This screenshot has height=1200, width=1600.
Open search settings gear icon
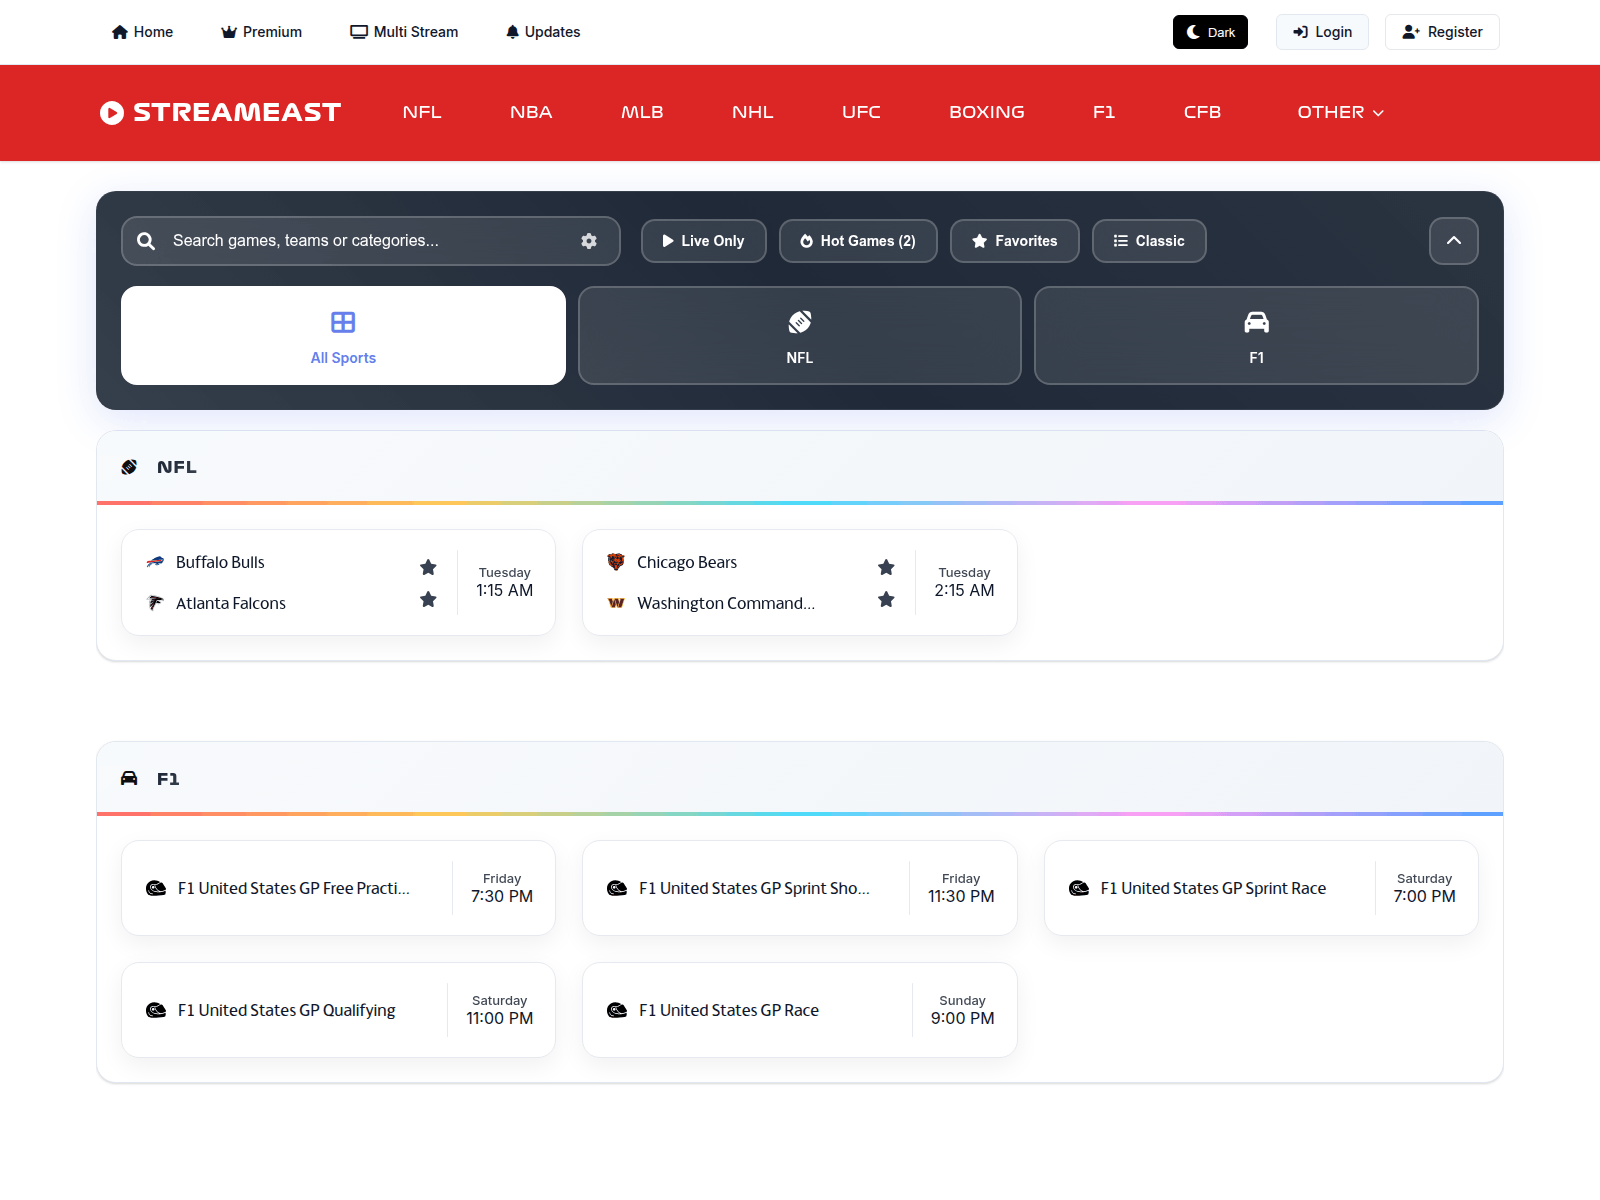[x=589, y=241]
